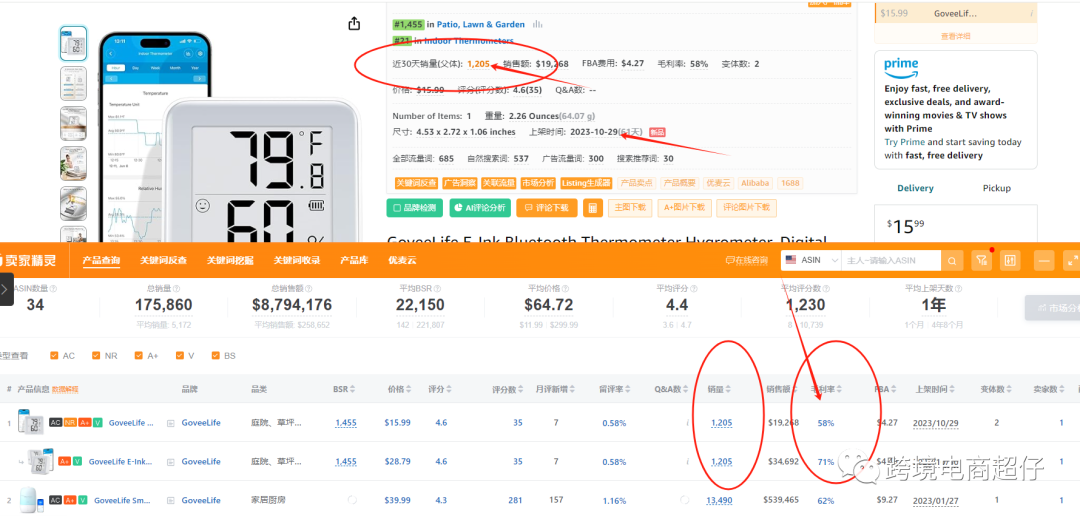Click the AC badge in row 1
The height and width of the screenshot is (516, 1080).
(x=55, y=422)
